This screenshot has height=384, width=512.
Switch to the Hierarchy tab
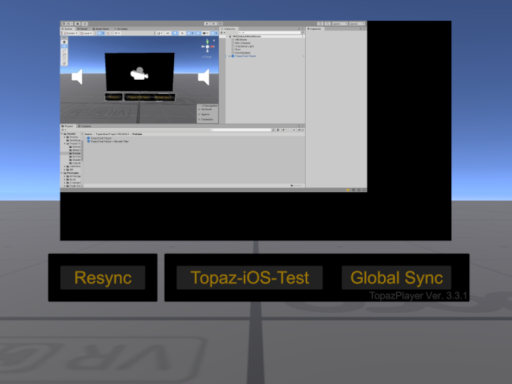tap(229, 29)
